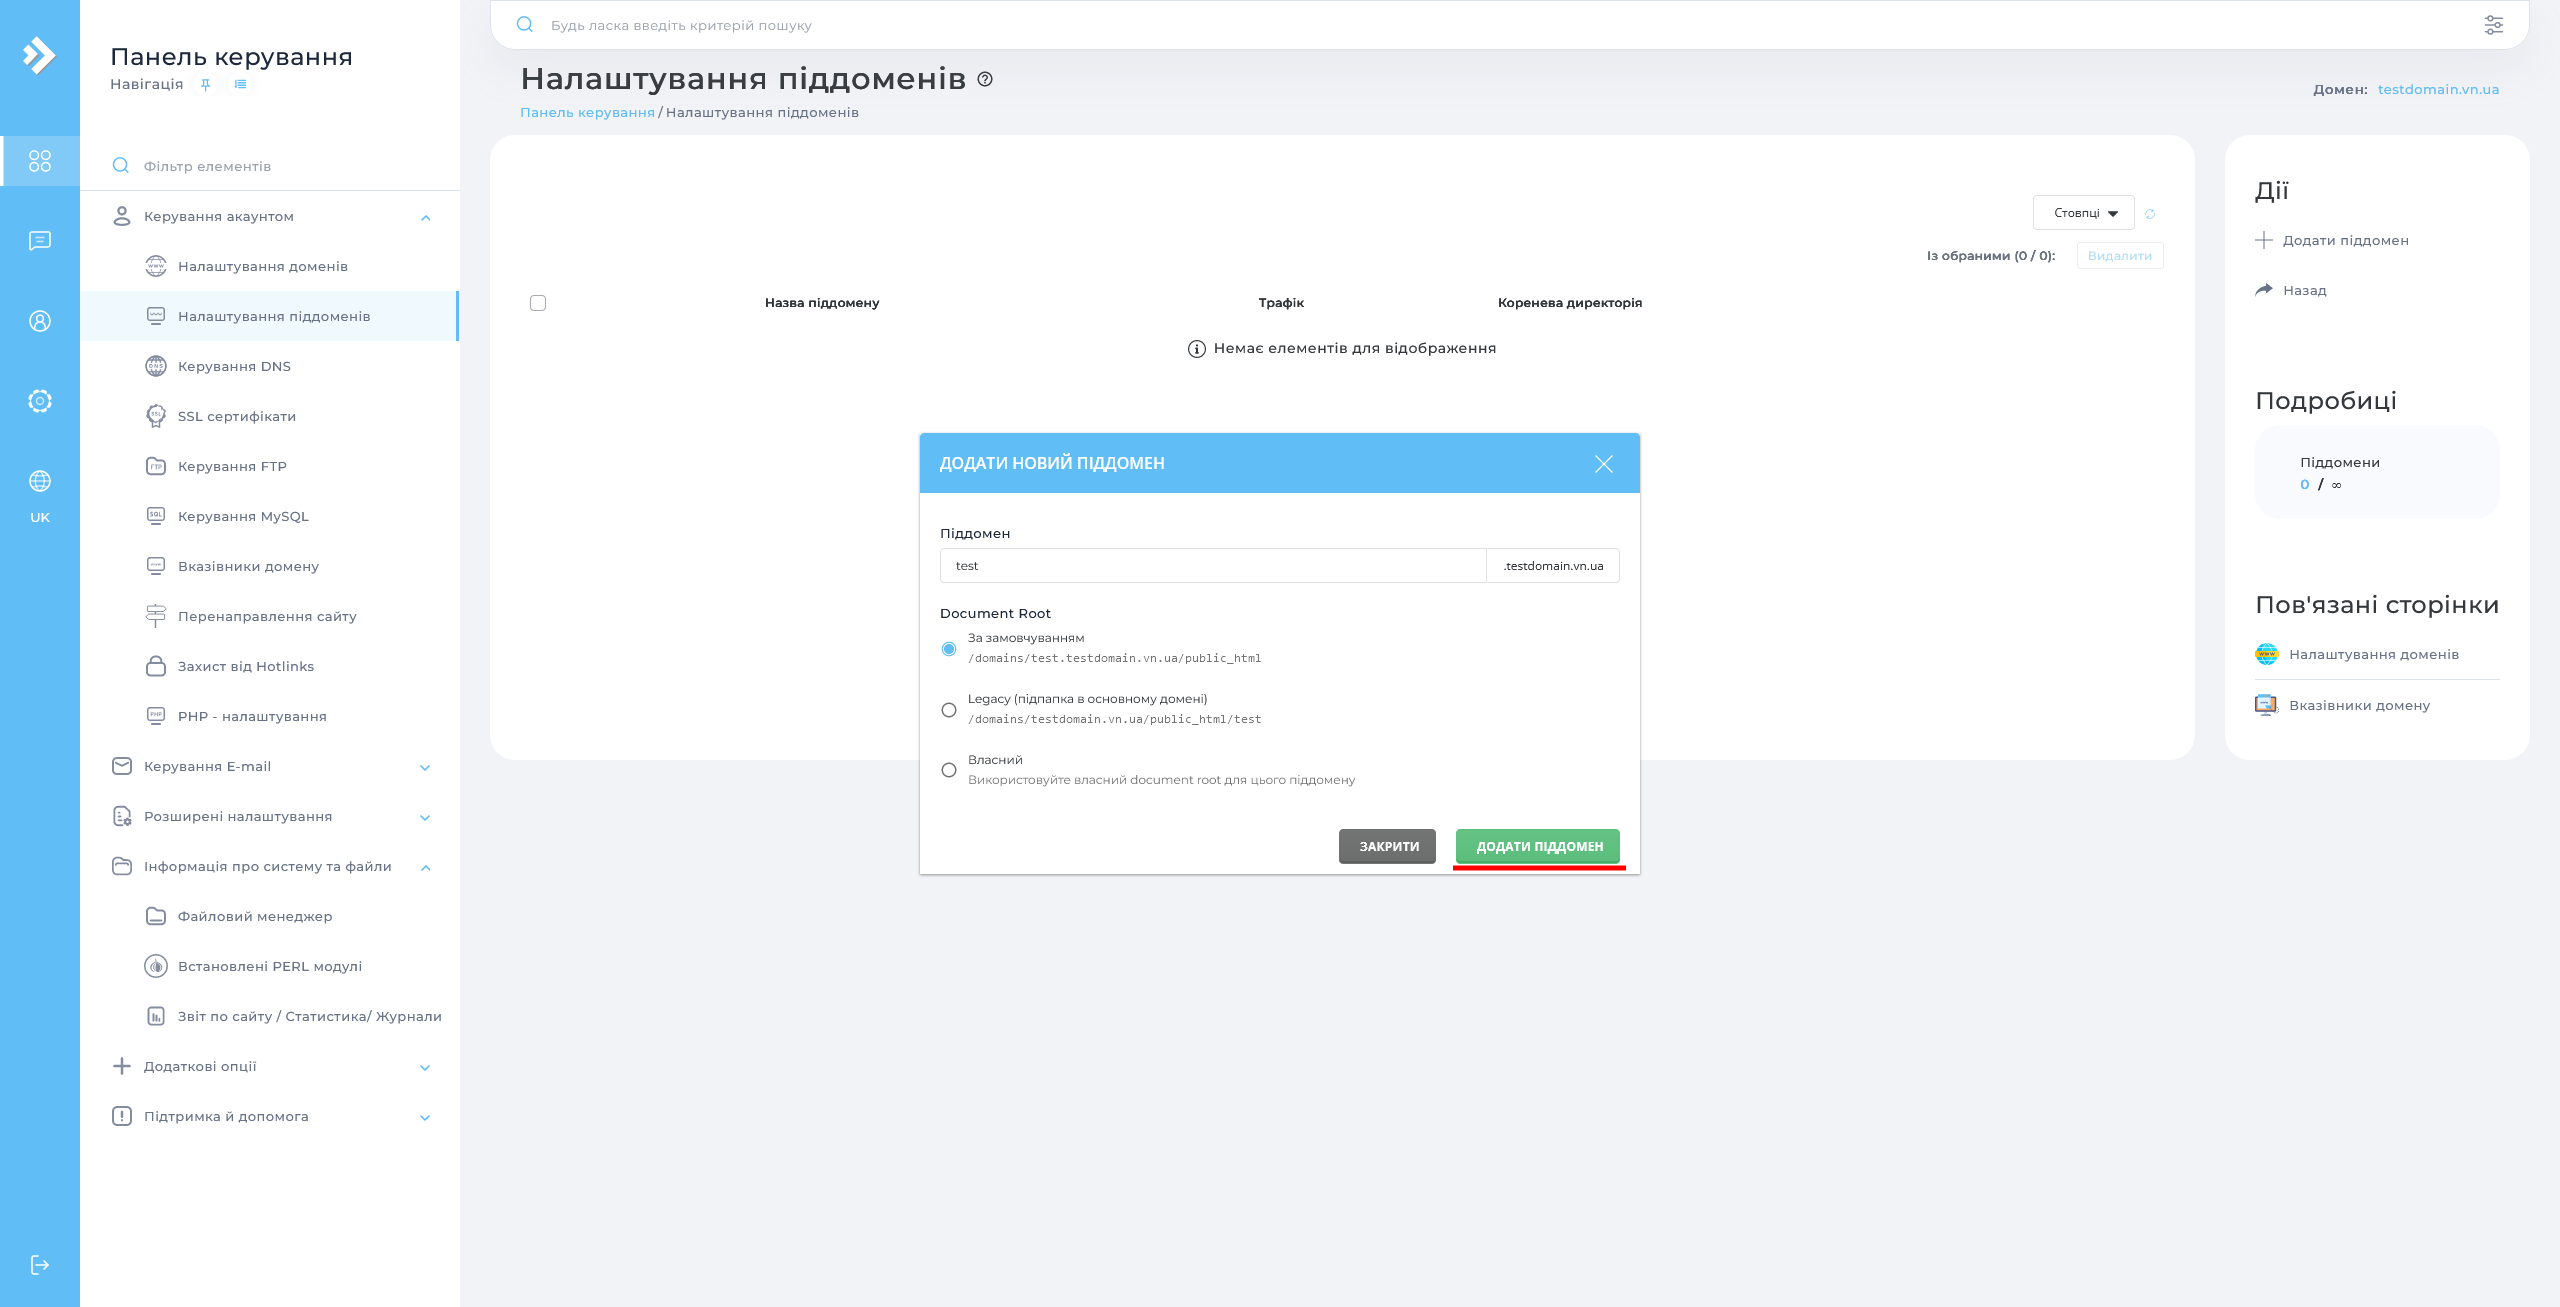
Task: Expand the Керування E-mail section
Action: point(207,766)
